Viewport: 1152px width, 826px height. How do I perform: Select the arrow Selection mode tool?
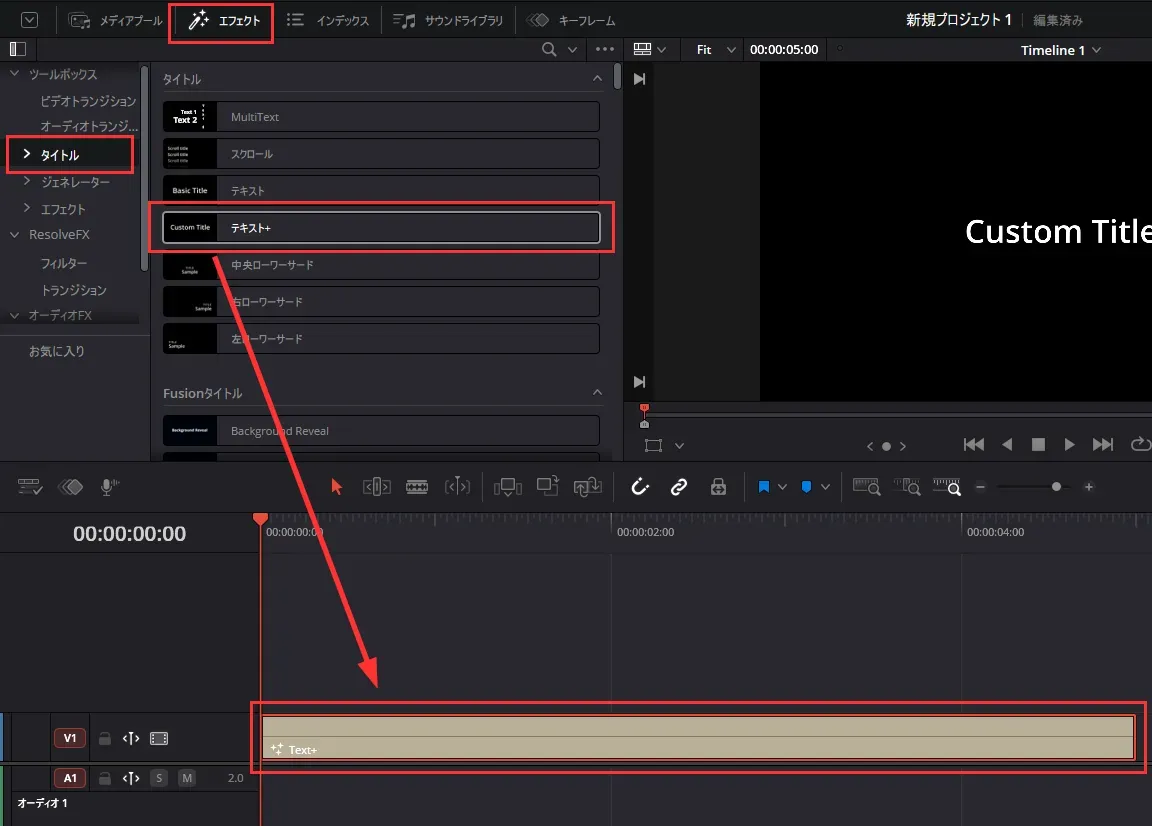tap(336, 486)
